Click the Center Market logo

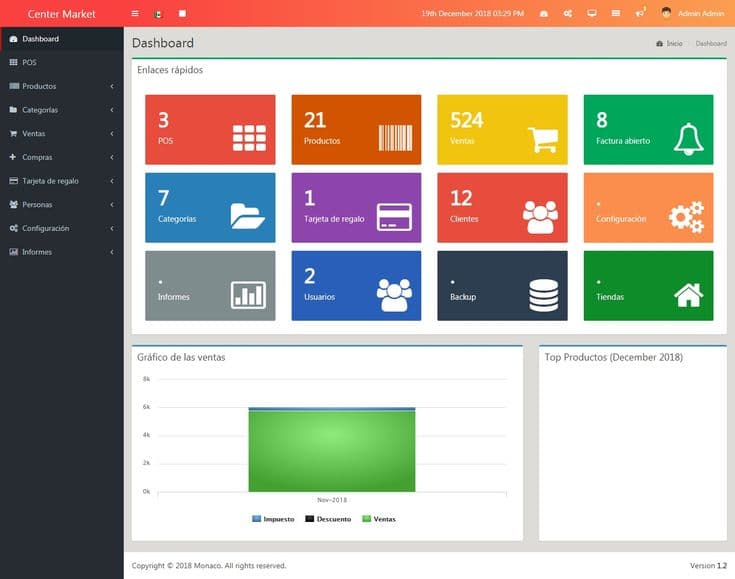click(61, 14)
